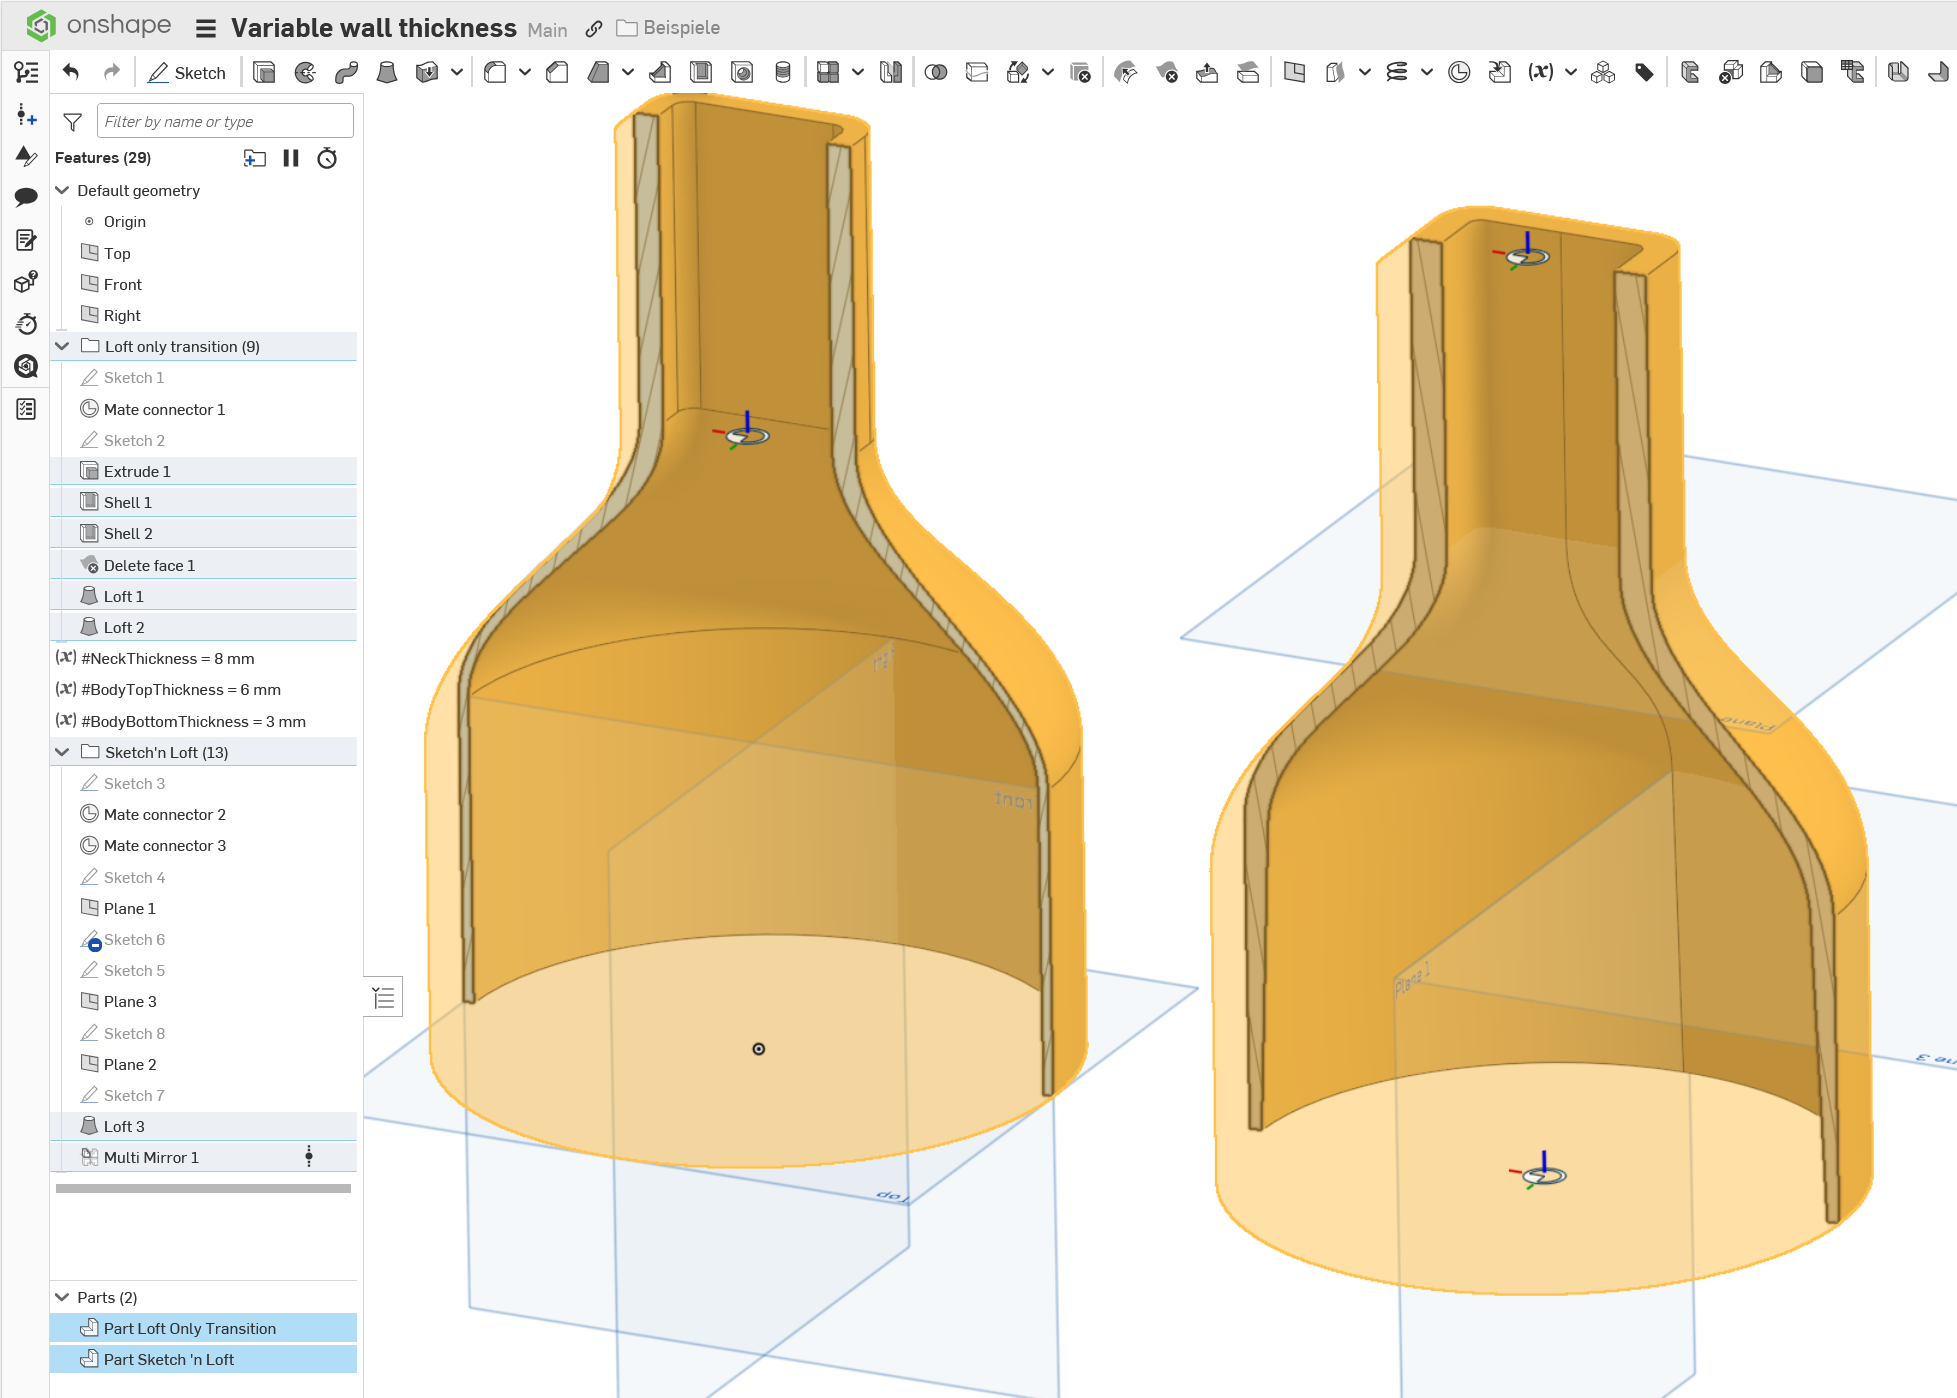Screen dimensions: 1957x1398
Task: Pause feature regeneration with pause icon
Action: point(291,158)
